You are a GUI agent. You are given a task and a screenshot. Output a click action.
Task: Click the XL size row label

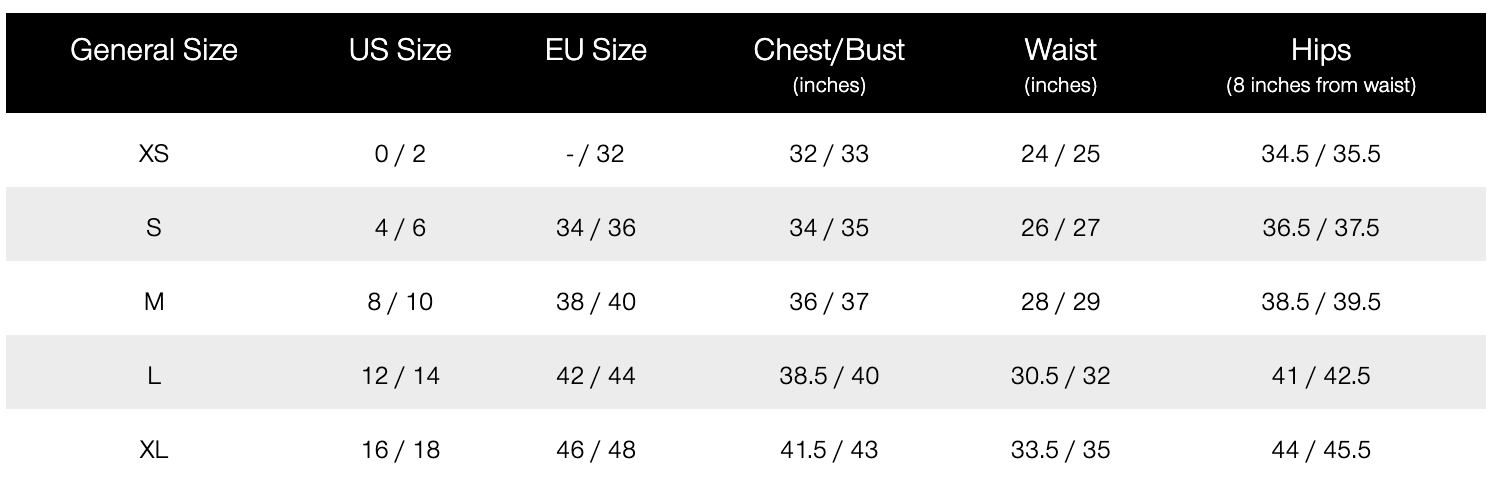(x=154, y=450)
